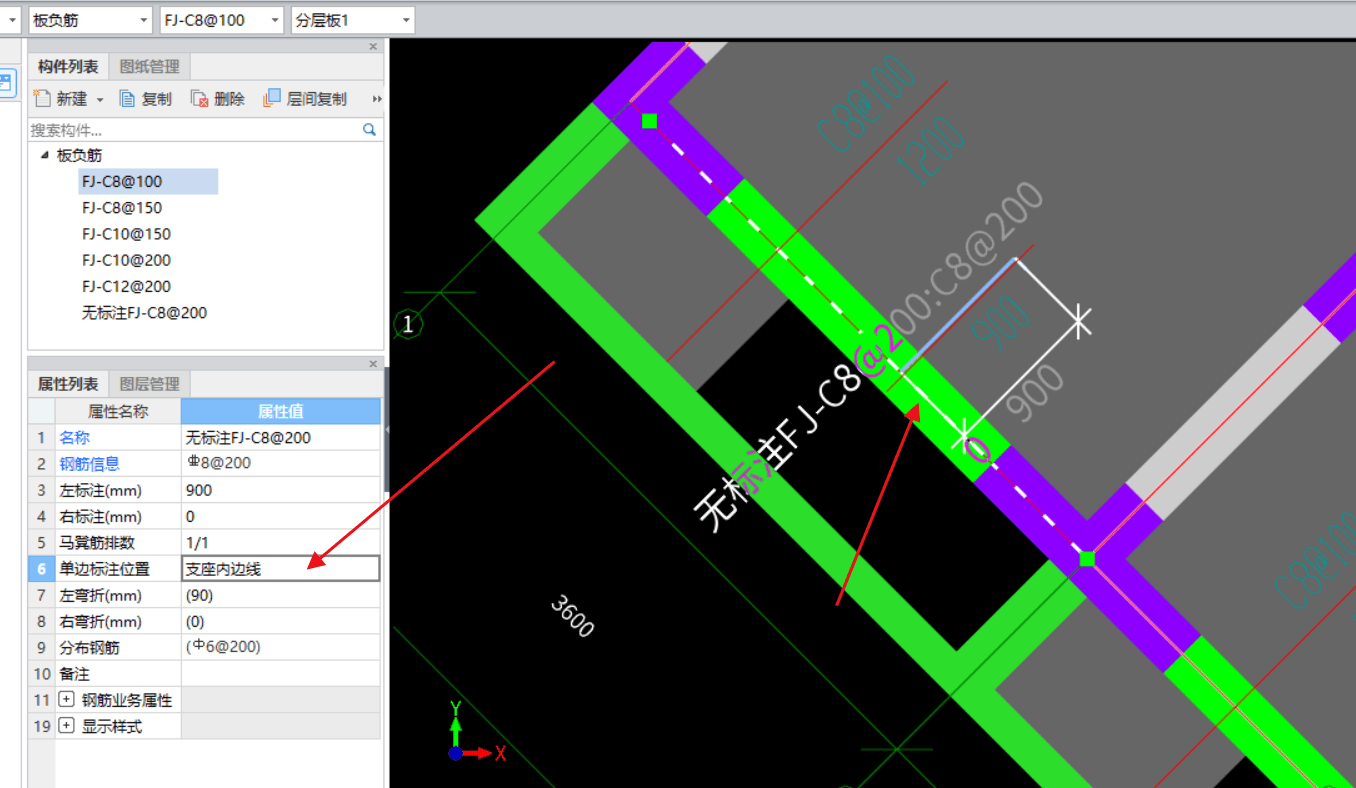Click the upper green grip square on rebar line
Image resolution: width=1356 pixels, height=788 pixels.
tap(649, 121)
